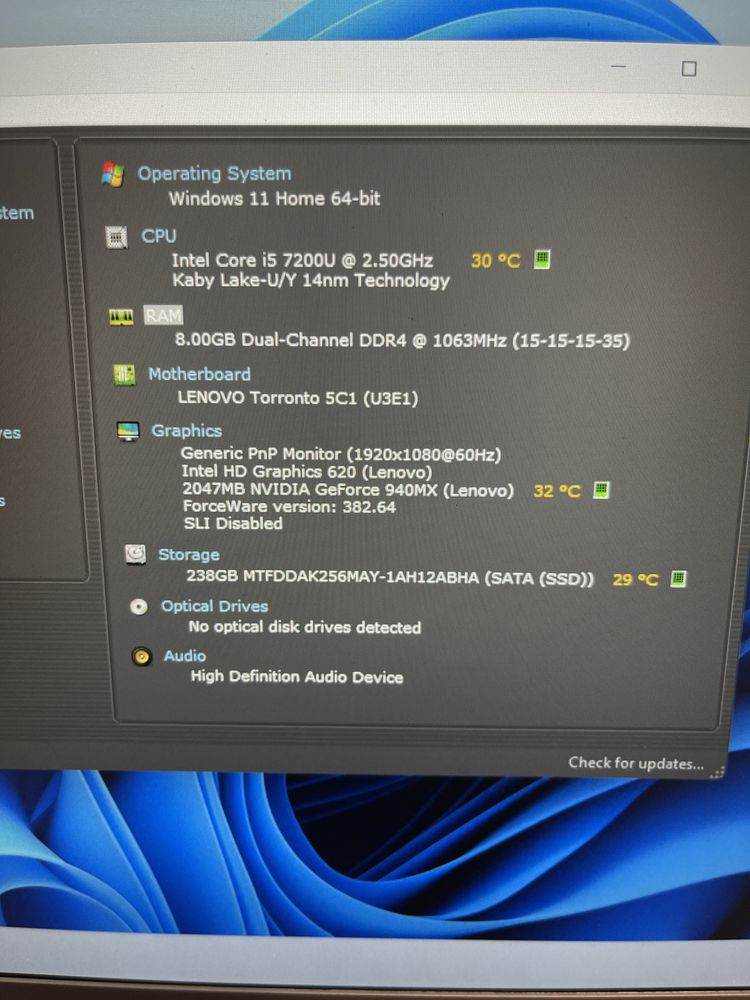Click the Graphics monitor icon
The image size is (750, 1000).
pyautogui.click(x=128, y=431)
